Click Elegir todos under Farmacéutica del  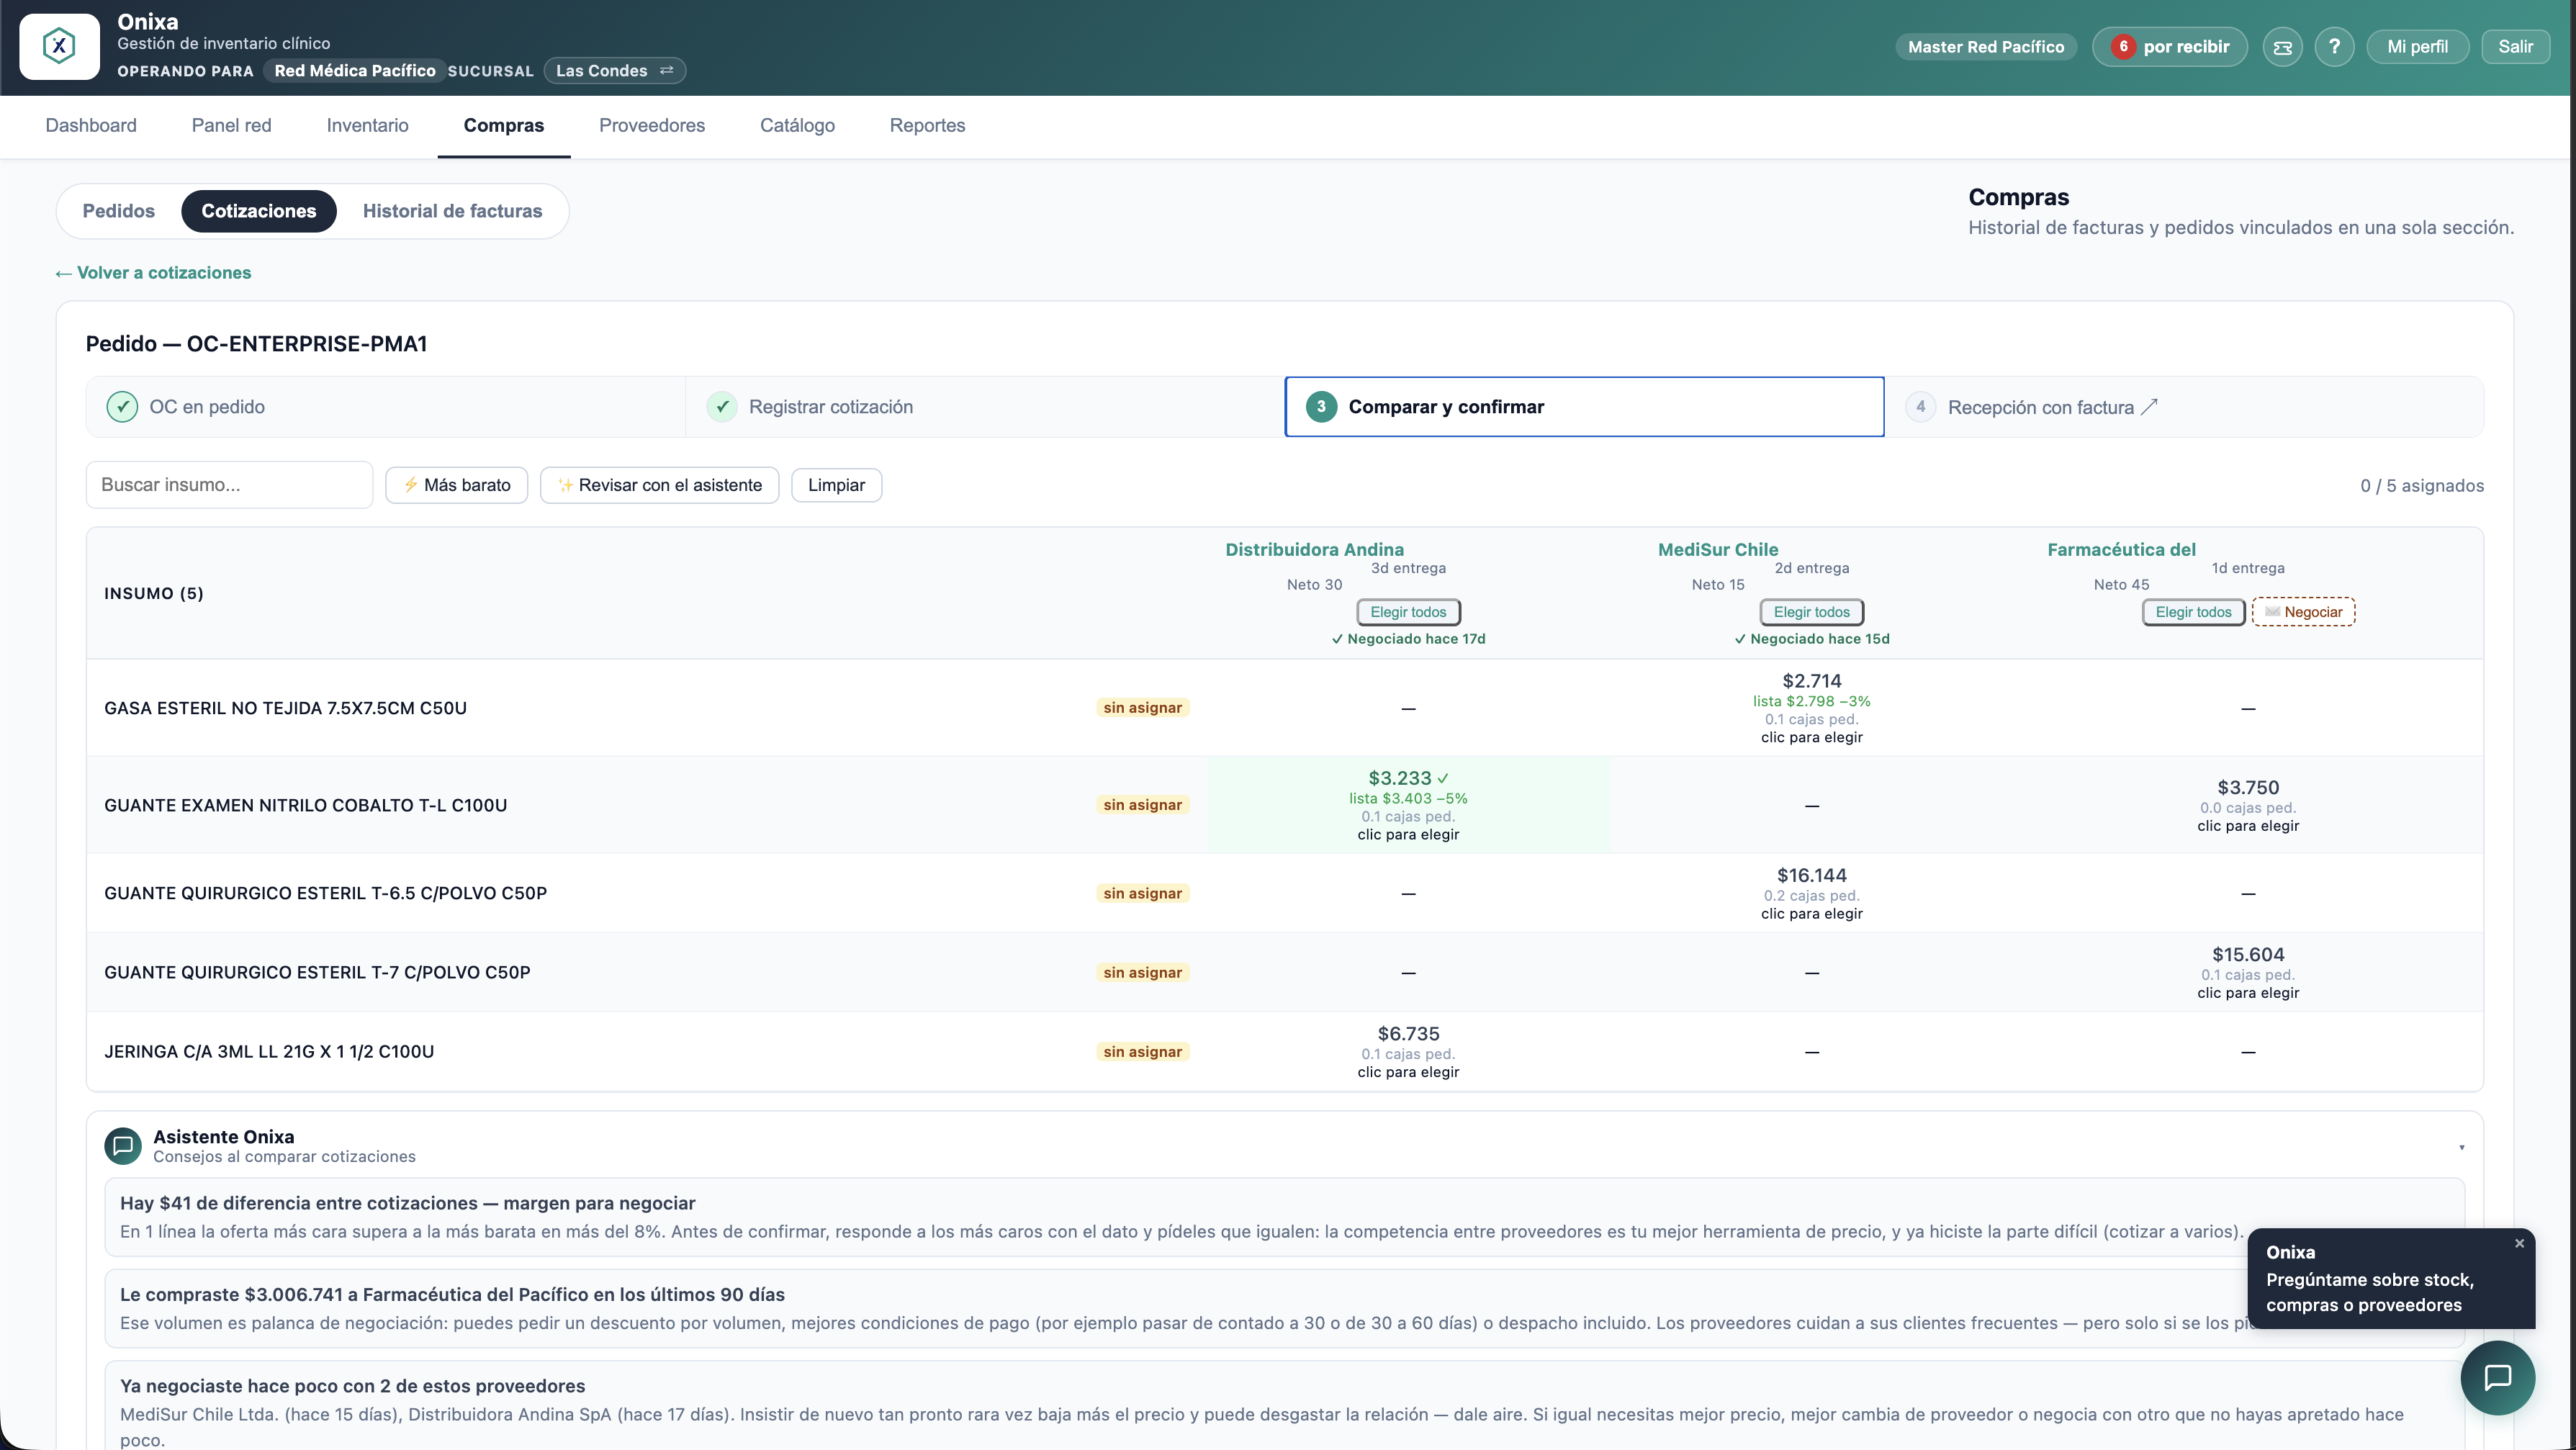coord(2193,612)
